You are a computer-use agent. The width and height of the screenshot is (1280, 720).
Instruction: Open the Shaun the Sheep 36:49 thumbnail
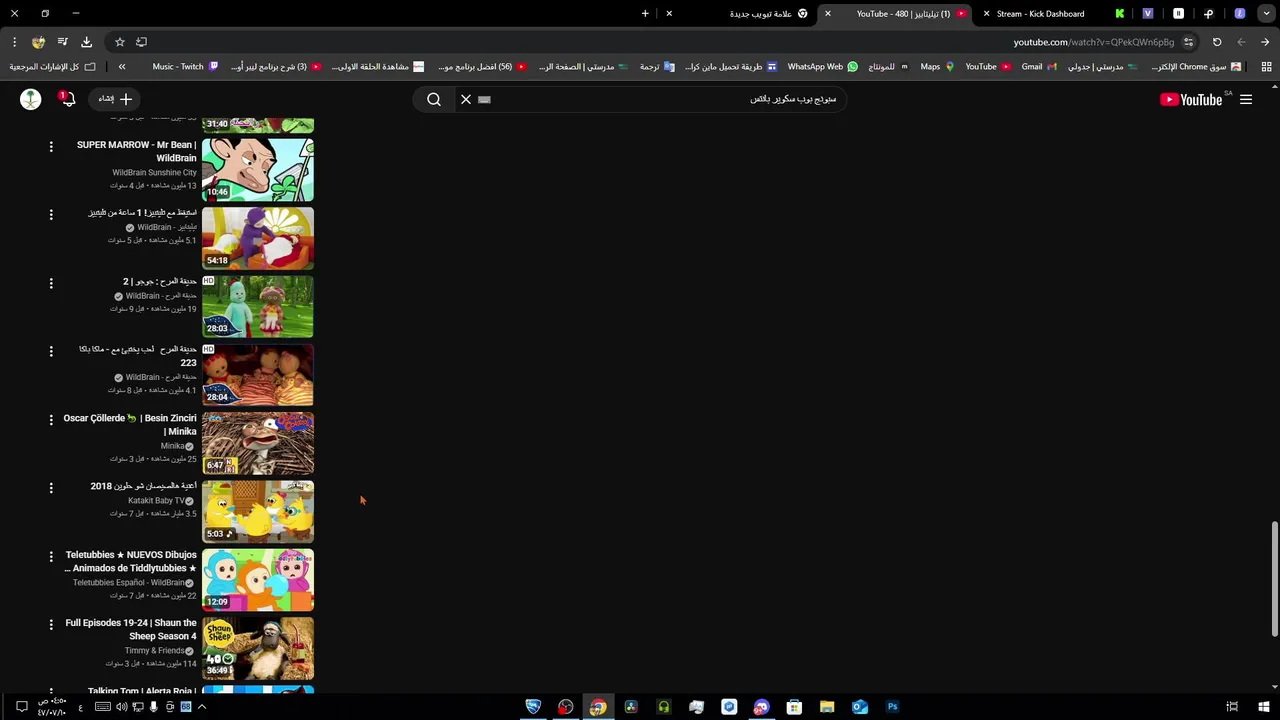[x=258, y=648]
